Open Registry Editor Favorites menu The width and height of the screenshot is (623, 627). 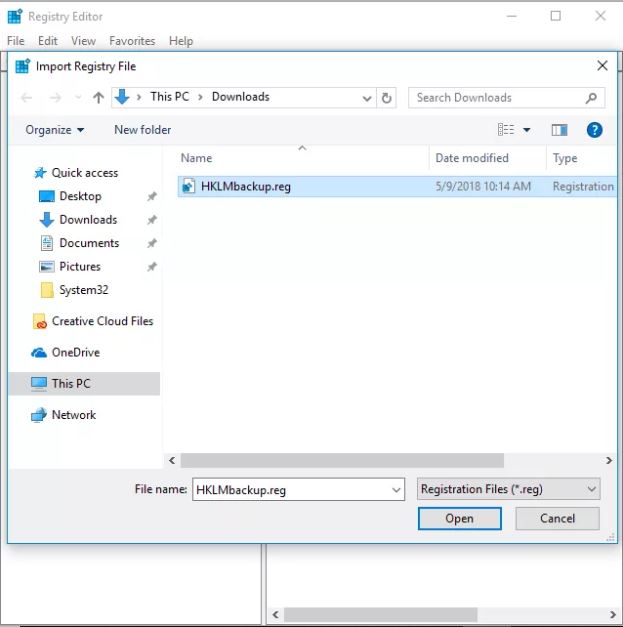(132, 41)
